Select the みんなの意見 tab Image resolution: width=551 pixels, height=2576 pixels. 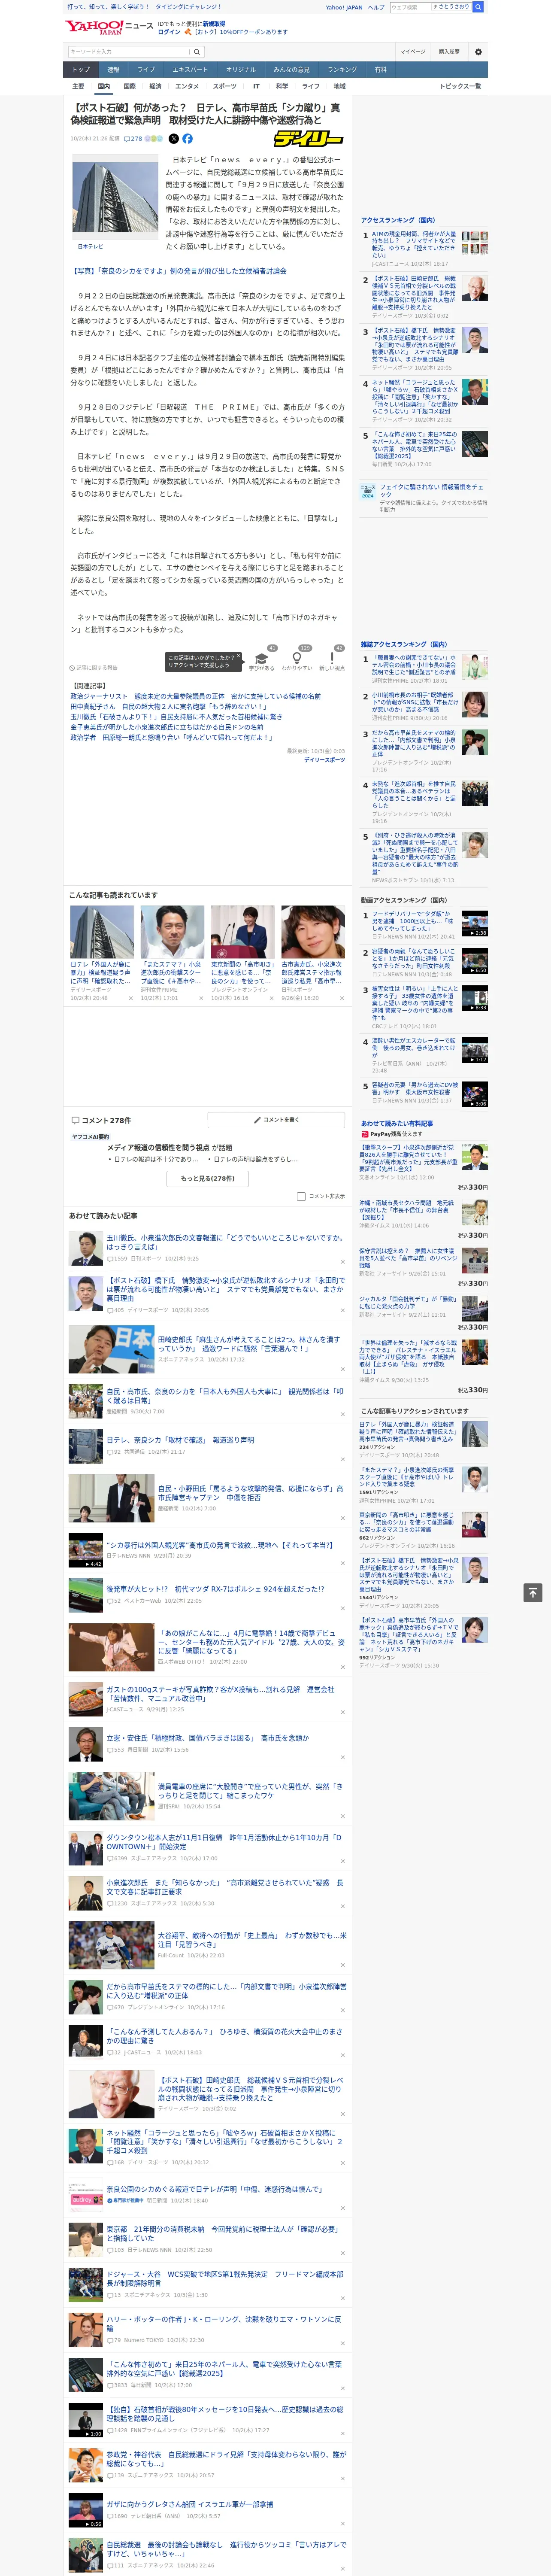[x=291, y=70]
